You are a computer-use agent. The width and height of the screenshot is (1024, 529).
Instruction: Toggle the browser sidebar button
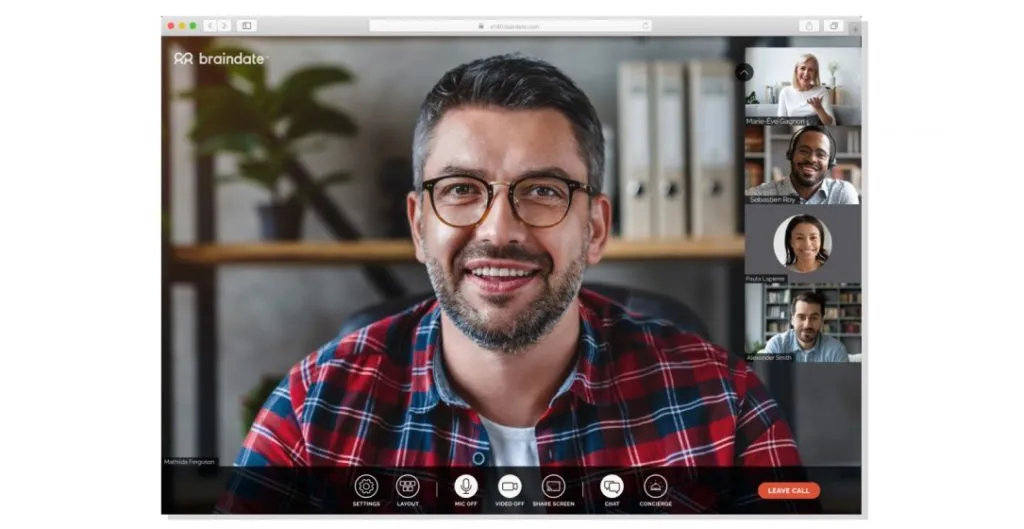247,25
